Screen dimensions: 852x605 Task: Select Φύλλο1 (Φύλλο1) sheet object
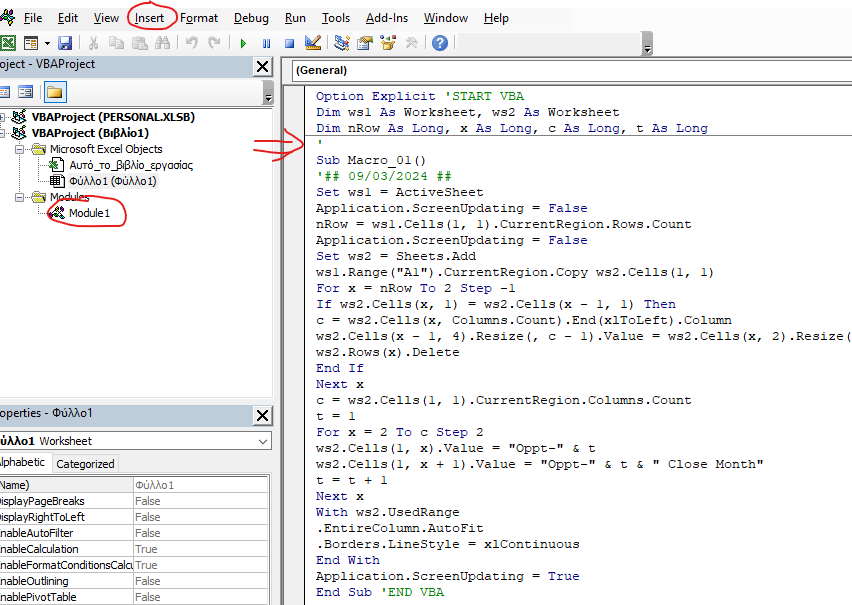(x=112, y=181)
